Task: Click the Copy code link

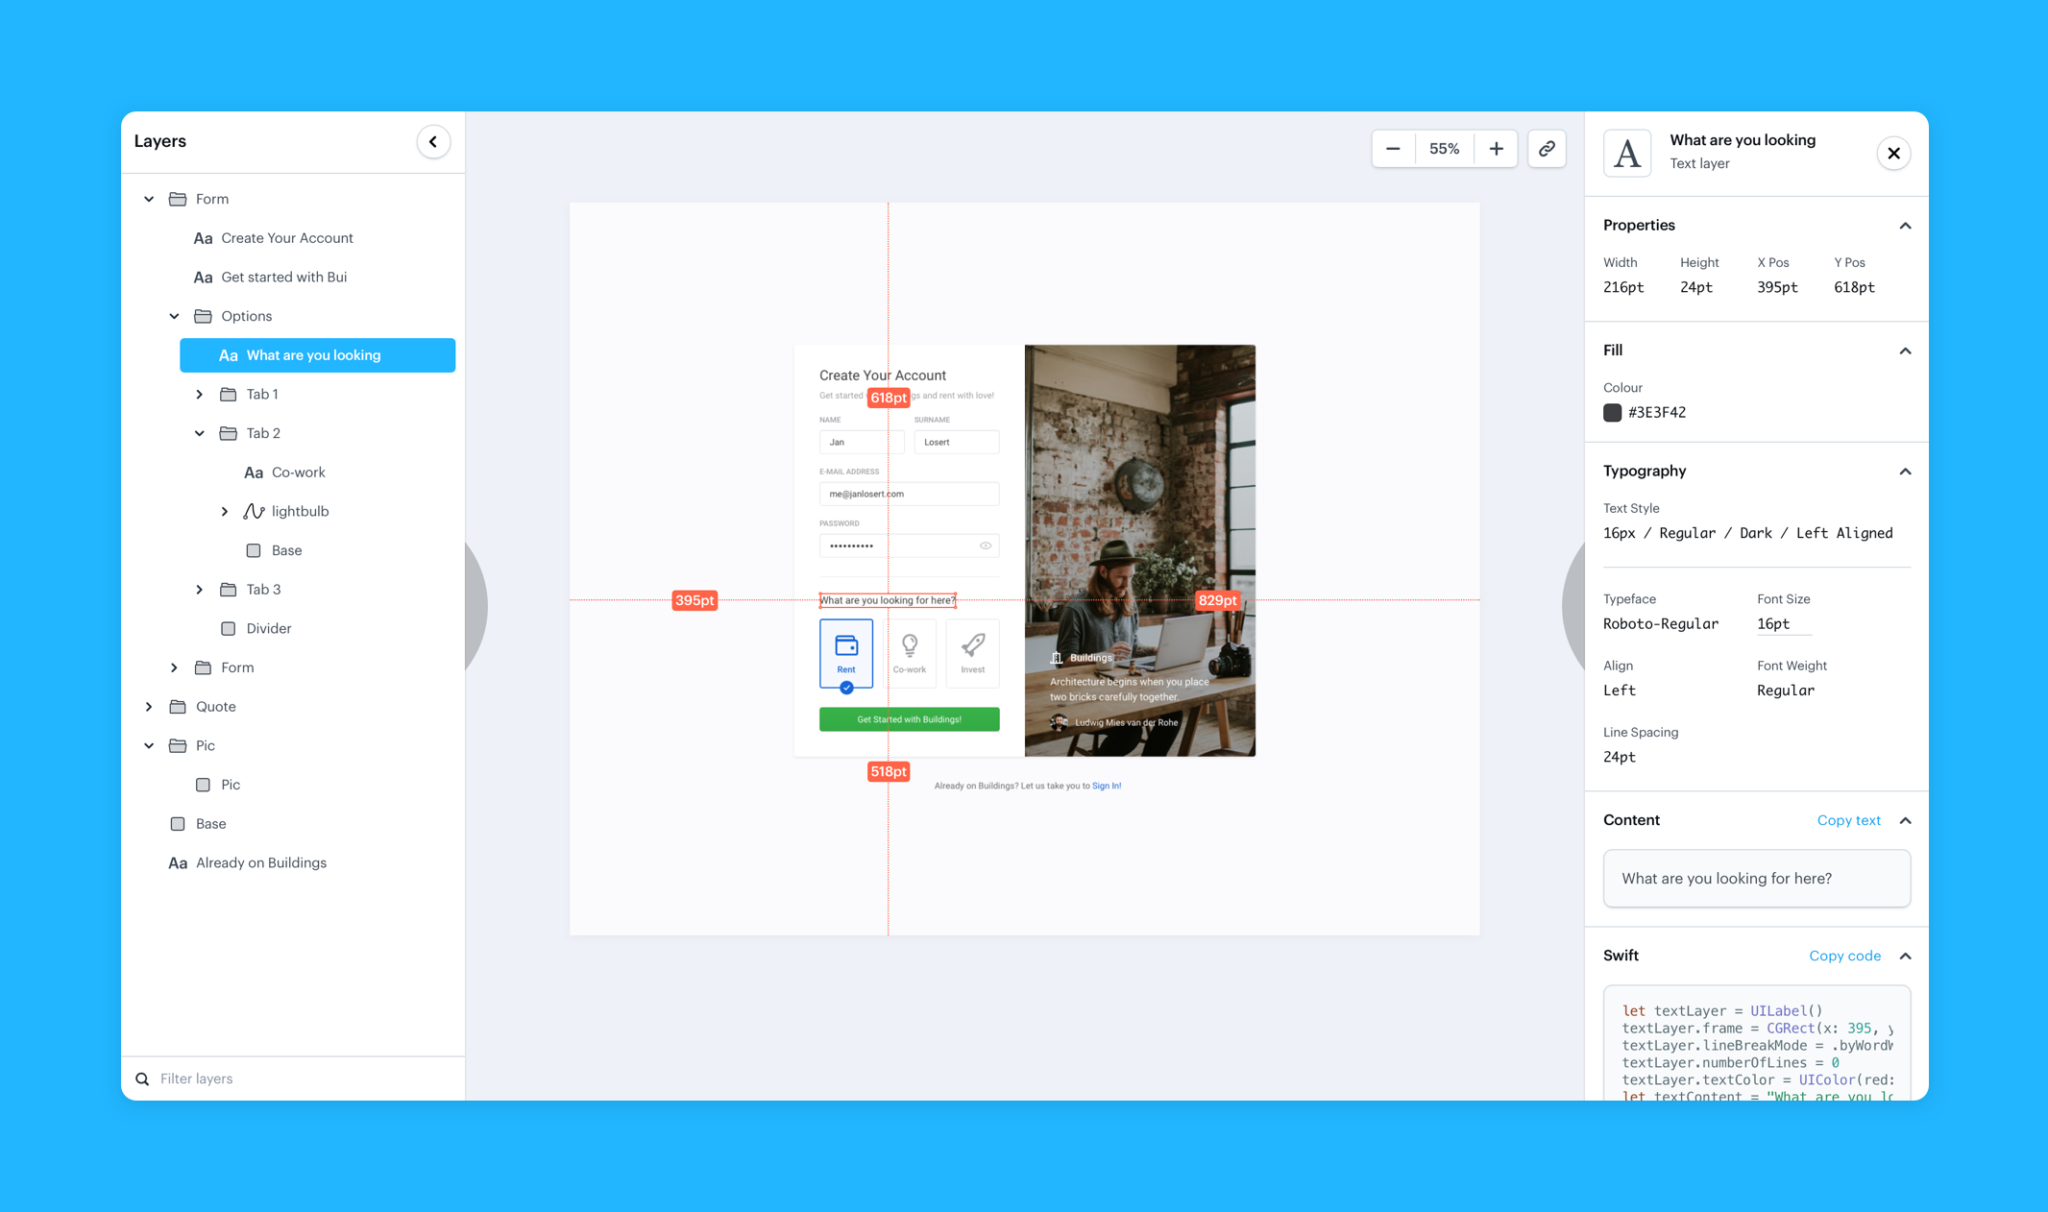Action: (1844, 956)
